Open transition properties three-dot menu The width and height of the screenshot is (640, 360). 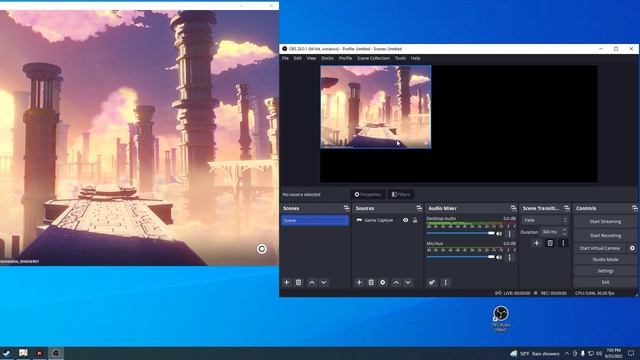[x=563, y=243]
